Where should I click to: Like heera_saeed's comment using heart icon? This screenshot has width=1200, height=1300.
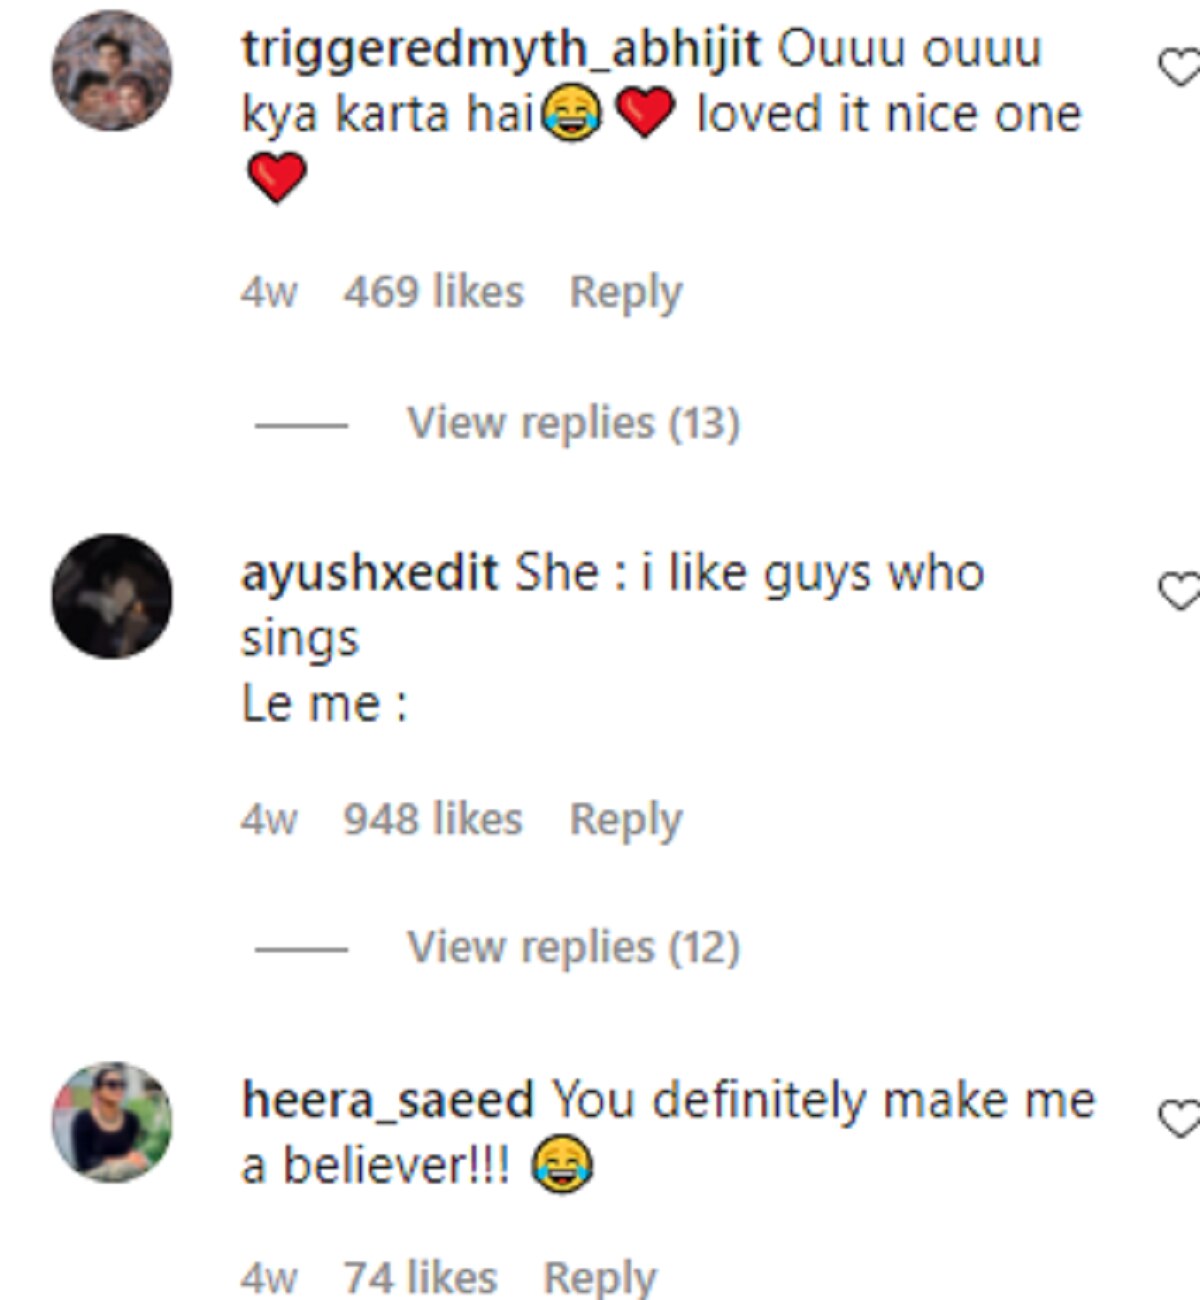click(1178, 1119)
